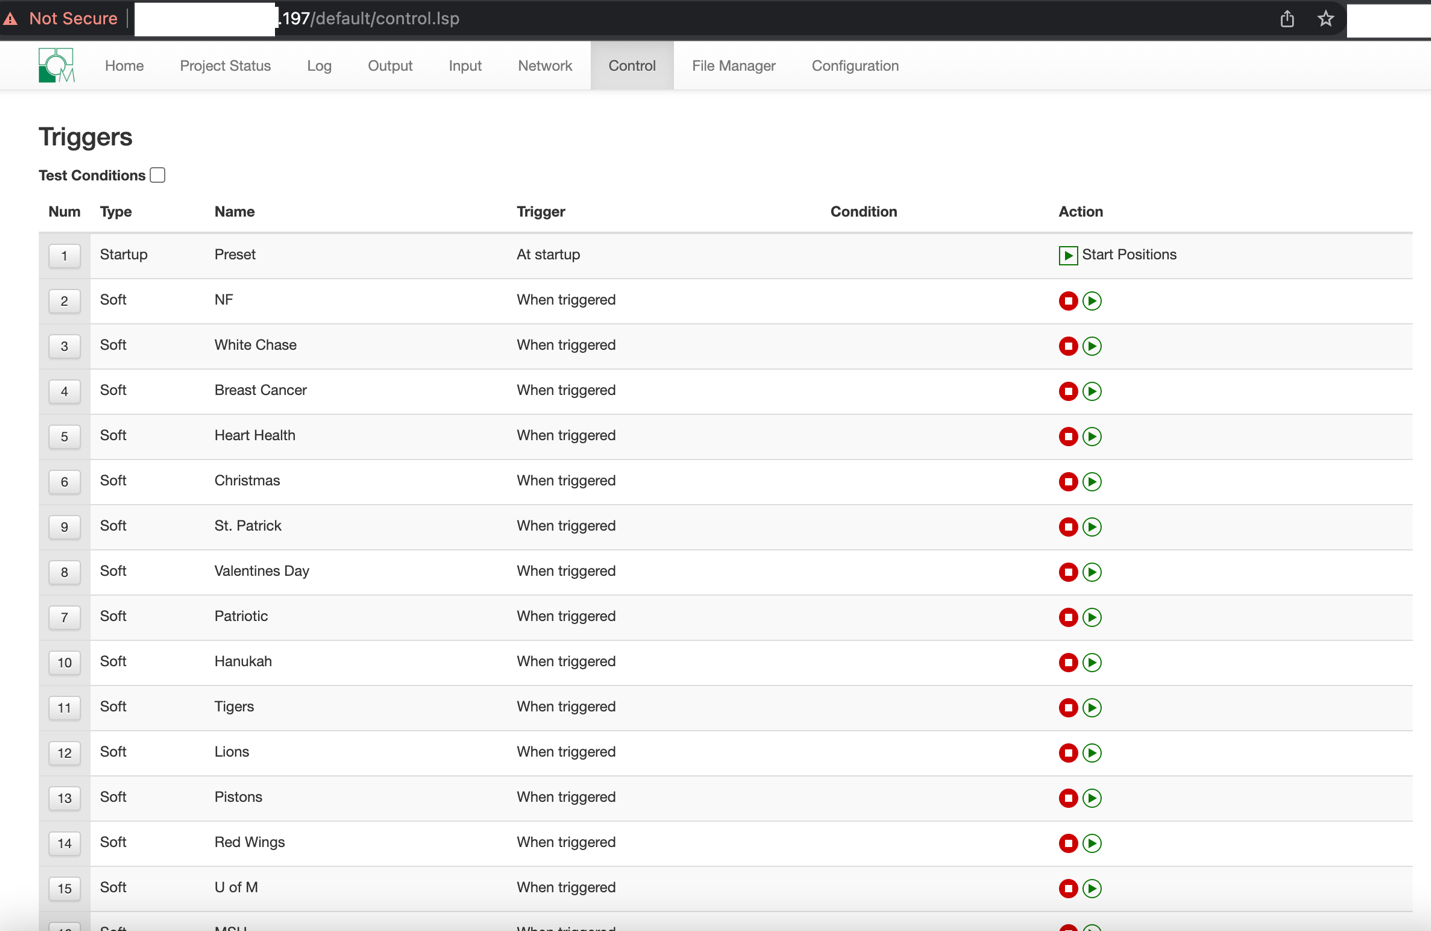Click the browser share icon
The width and height of the screenshot is (1431, 931).
tap(1286, 18)
